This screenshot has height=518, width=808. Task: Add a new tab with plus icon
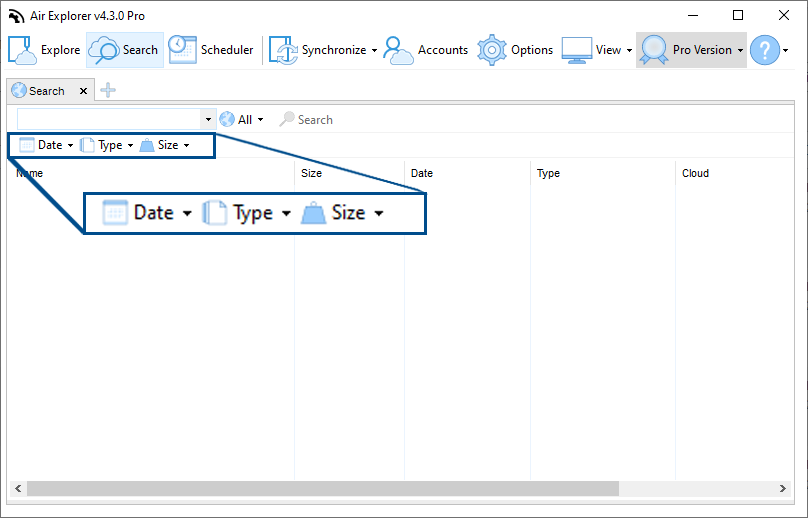pos(108,90)
